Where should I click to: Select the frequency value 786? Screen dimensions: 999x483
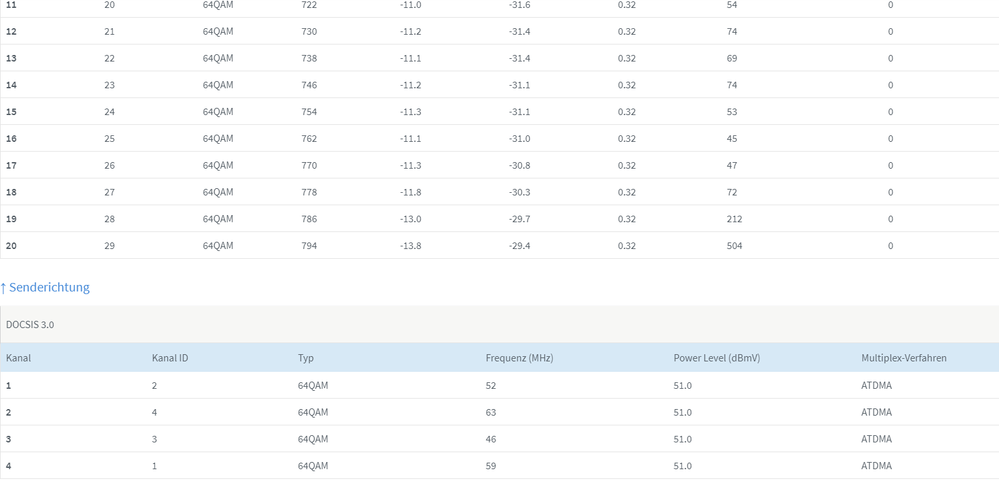(x=309, y=219)
